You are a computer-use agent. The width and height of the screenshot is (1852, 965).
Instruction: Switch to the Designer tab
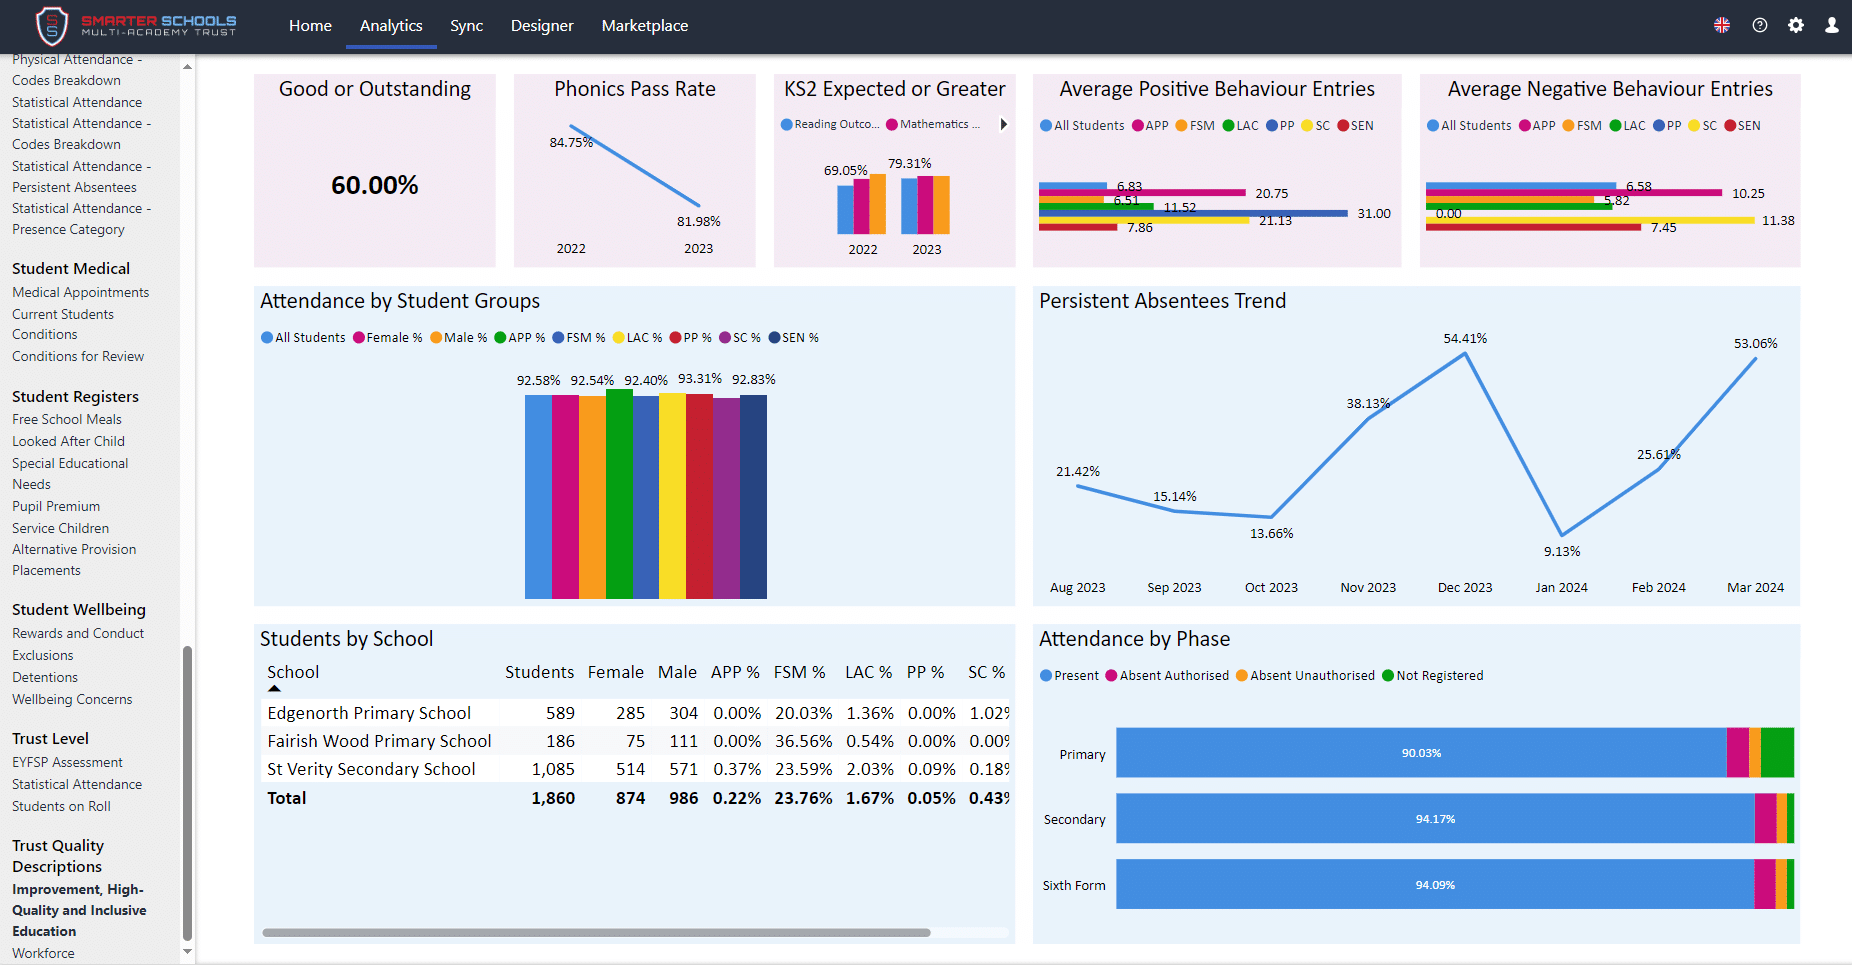(542, 26)
